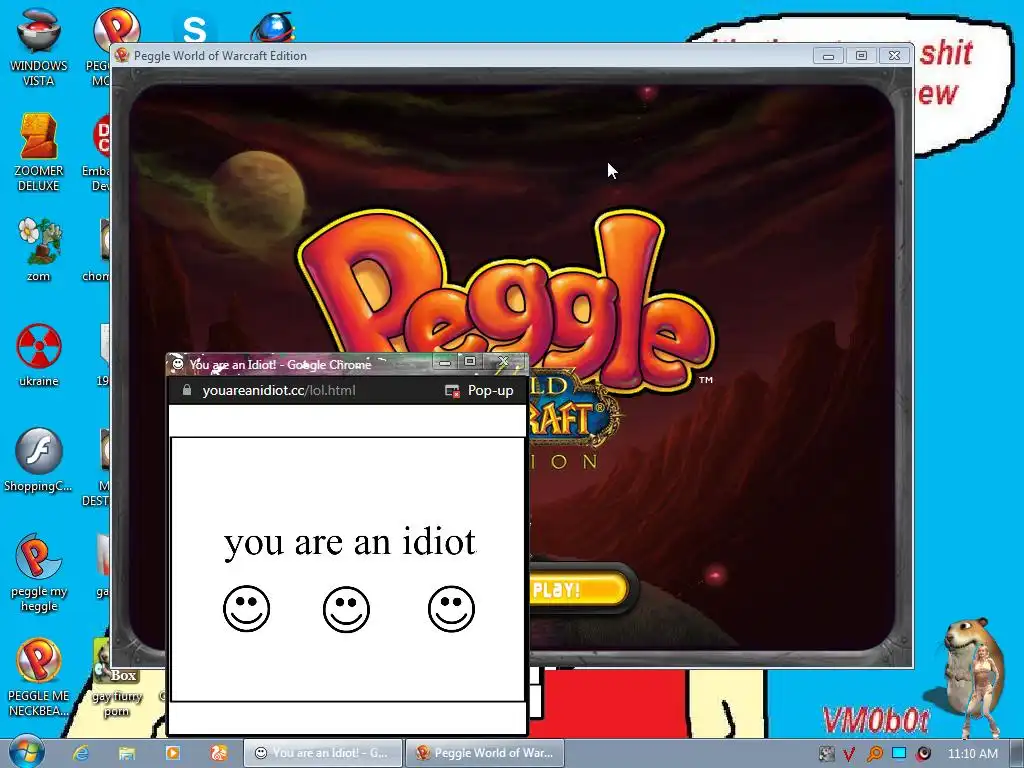Click the 'you are an idiot' text
The image size is (1024, 768).
click(x=350, y=542)
